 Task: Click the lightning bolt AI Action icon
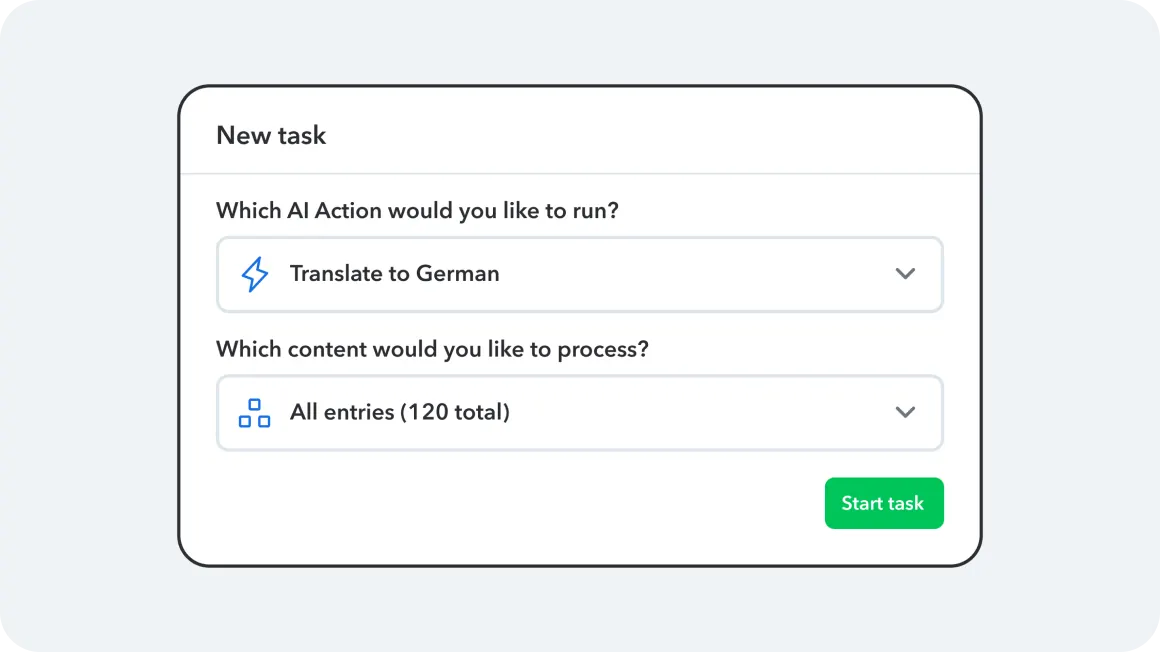[x=255, y=274]
